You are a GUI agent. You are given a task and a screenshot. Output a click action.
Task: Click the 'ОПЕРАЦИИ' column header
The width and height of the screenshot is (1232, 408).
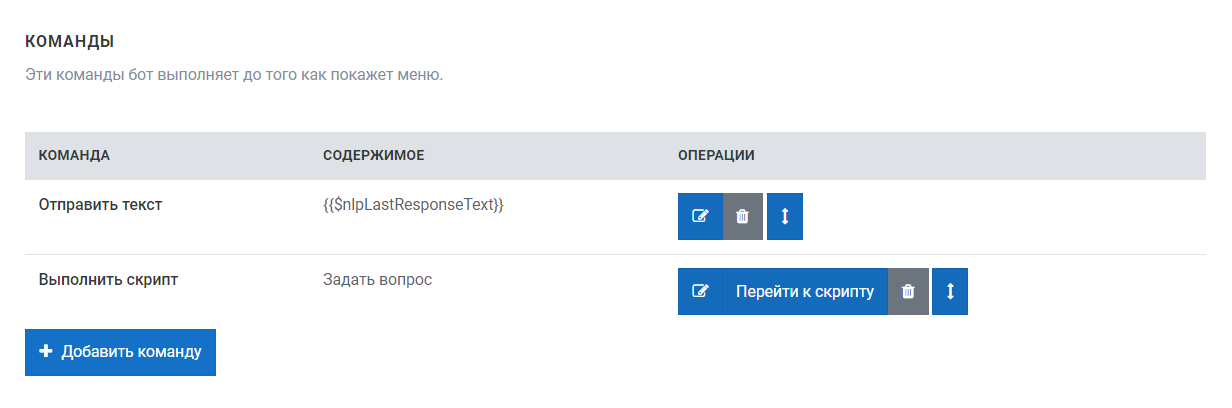point(716,156)
